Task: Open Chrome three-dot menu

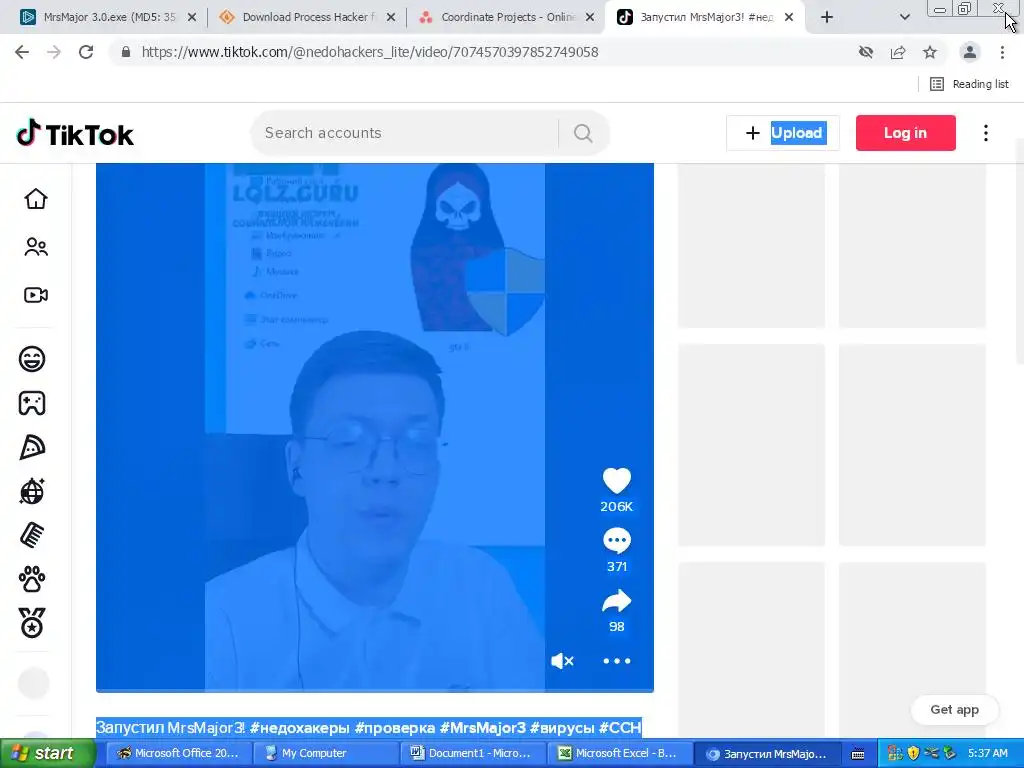Action: pos(1002,52)
